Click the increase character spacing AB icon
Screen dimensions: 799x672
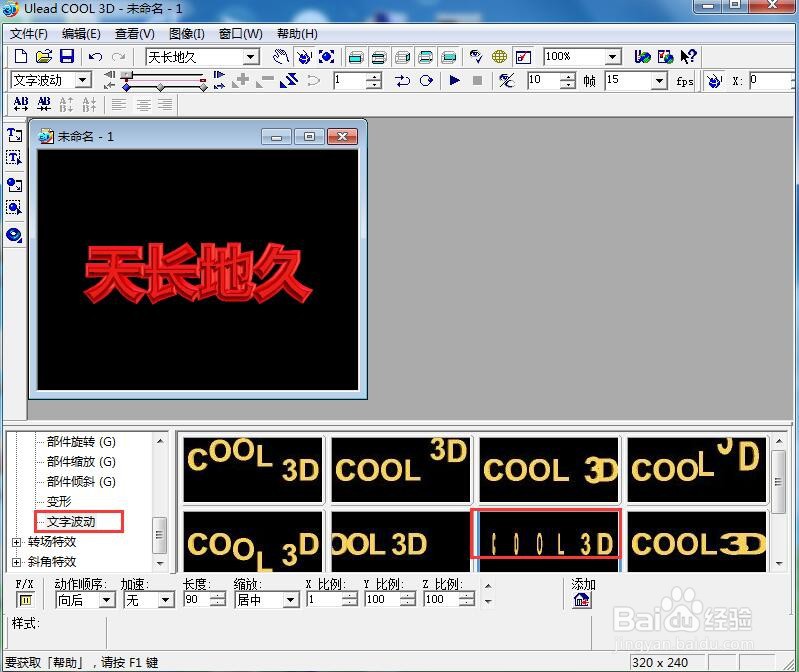[21, 104]
